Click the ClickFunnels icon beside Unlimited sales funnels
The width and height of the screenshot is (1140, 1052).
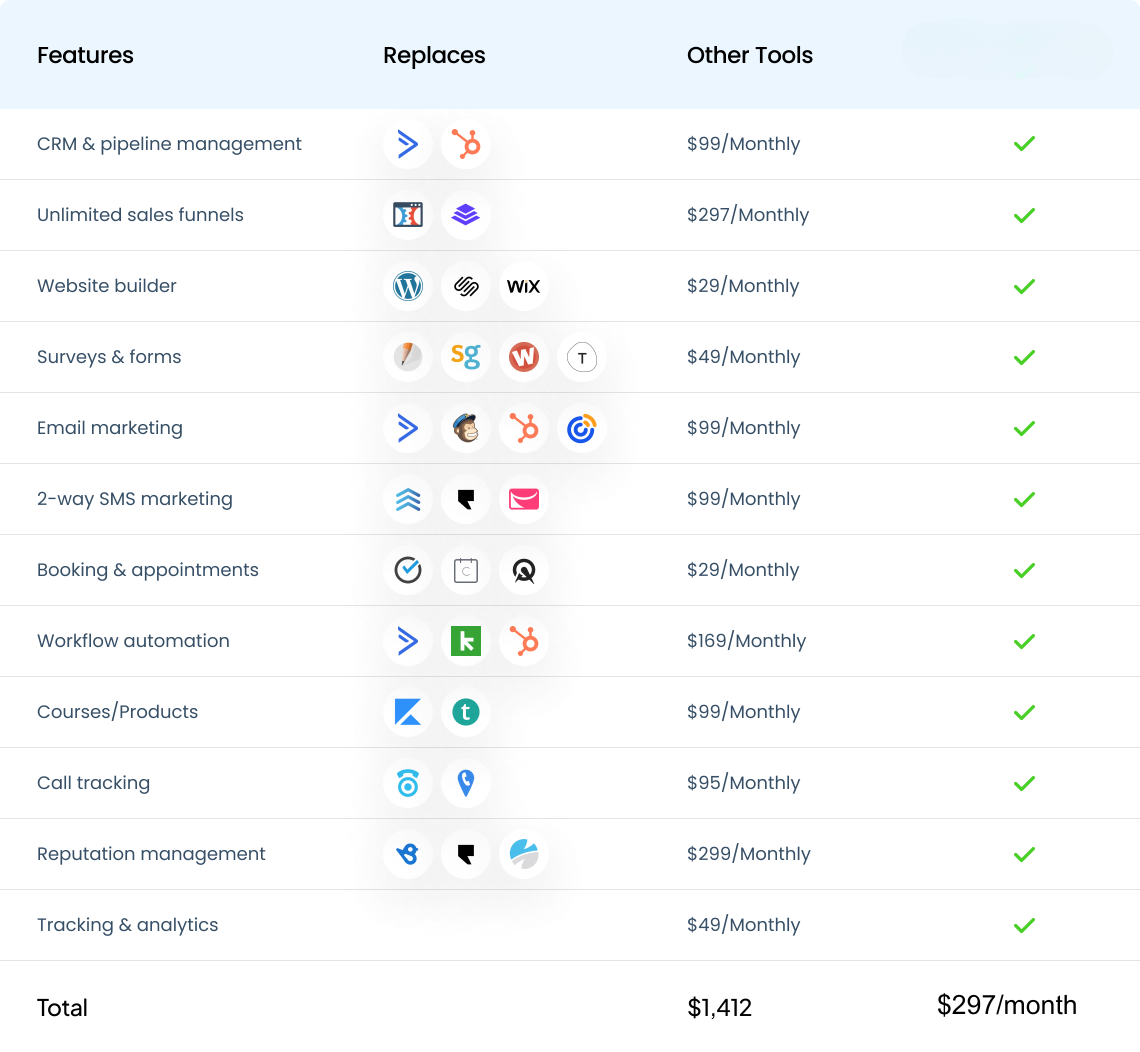[x=408, y=215]
